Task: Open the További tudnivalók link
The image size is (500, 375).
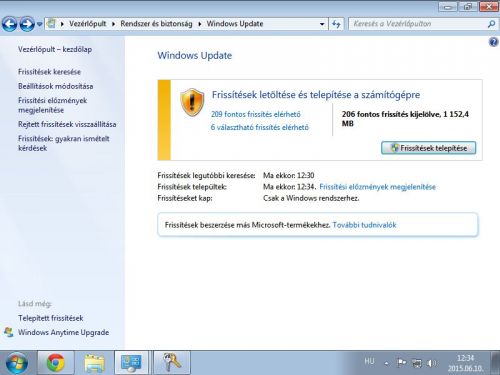Action: 364,225
